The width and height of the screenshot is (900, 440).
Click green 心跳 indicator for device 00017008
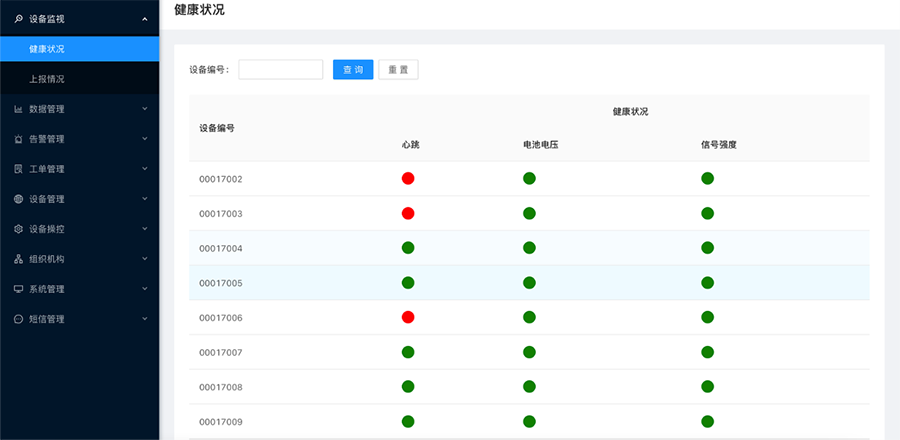(408, 387)
